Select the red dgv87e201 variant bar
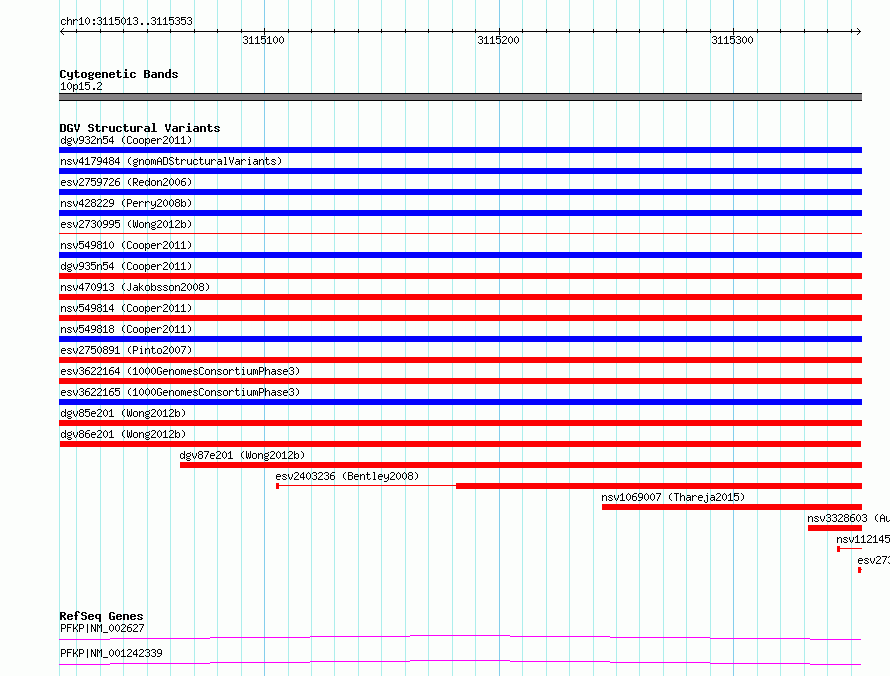 [521, 465]
